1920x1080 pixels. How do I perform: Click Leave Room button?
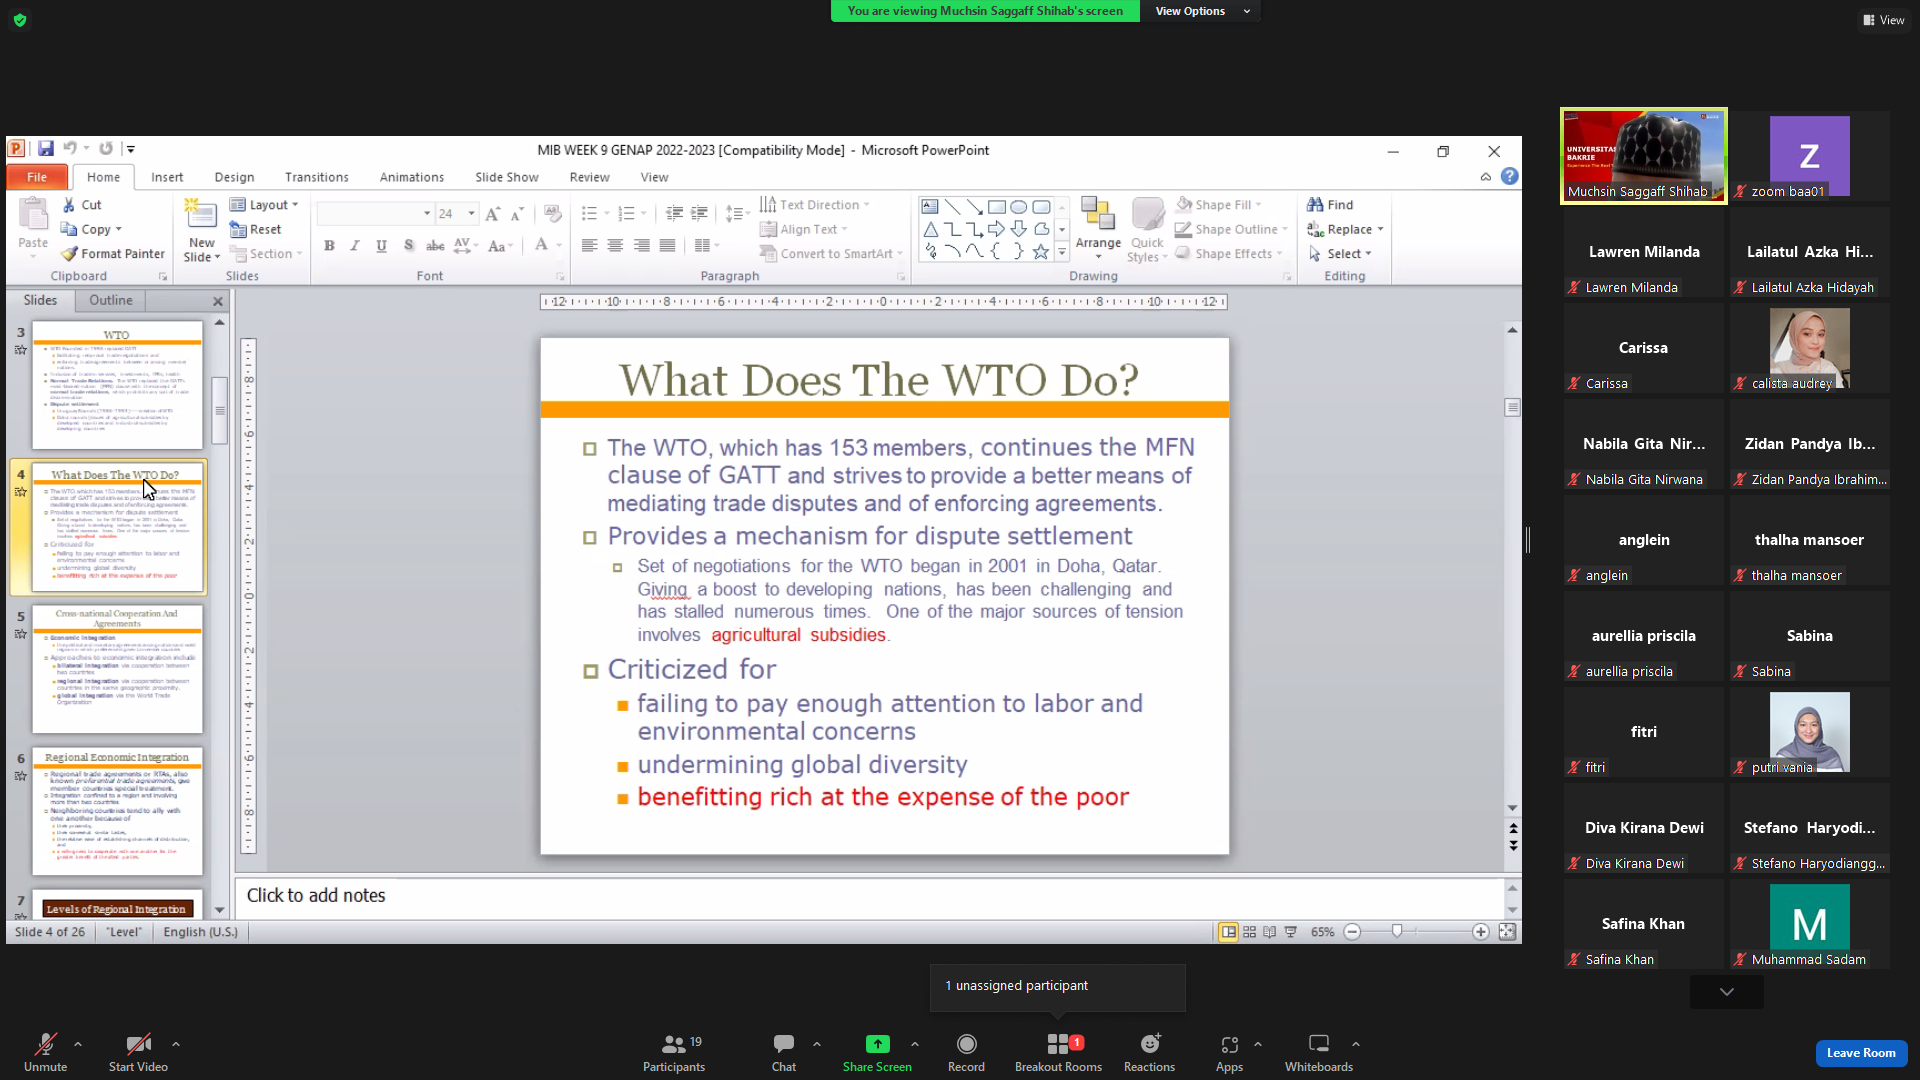[1861, 1053]
